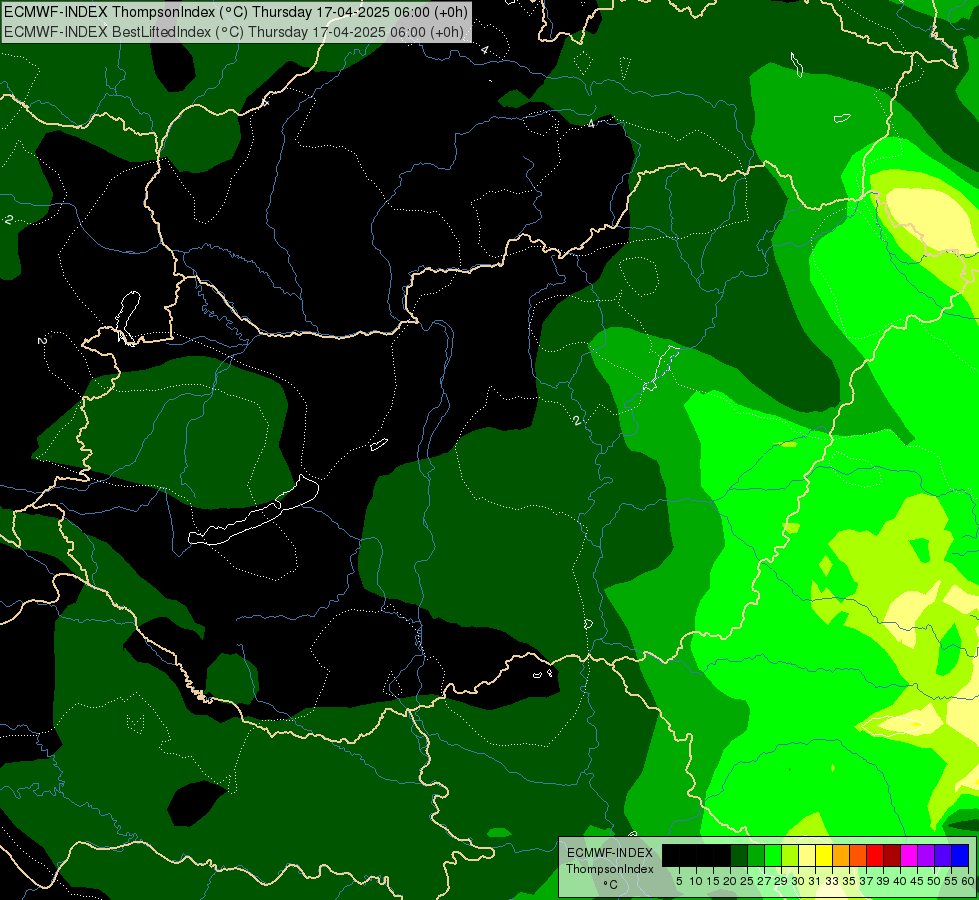Viewport: 979px width, 900px height.
Task: Click the ThompsonIndex title line at top
Action: point(235,12)
